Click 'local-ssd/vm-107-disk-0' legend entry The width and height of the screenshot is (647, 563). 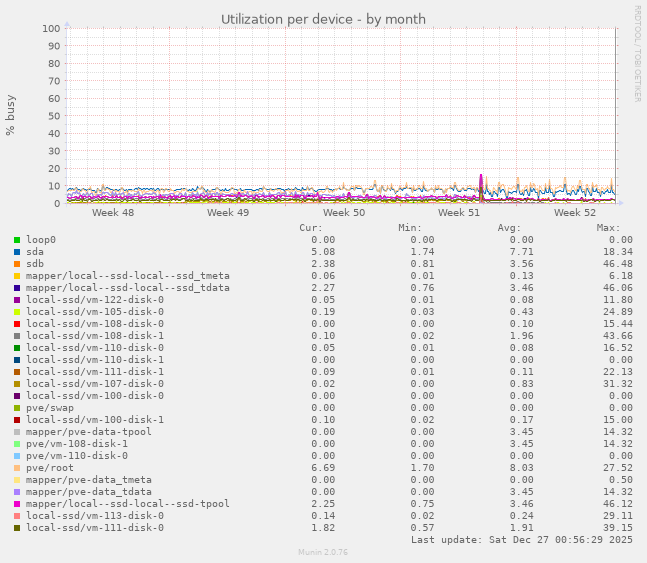tap(95, 383)
